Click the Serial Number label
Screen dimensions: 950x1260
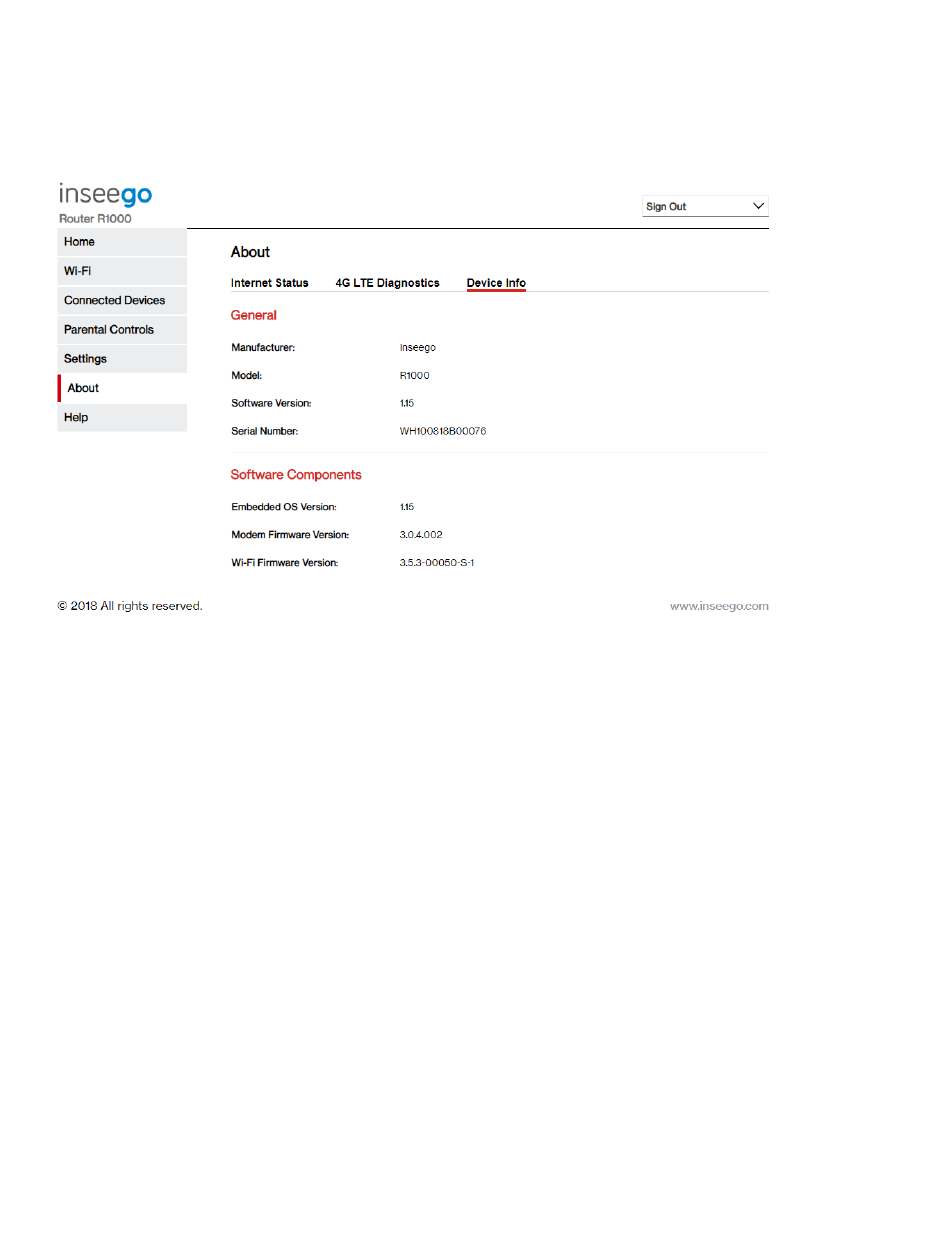(x=265, y=431)
